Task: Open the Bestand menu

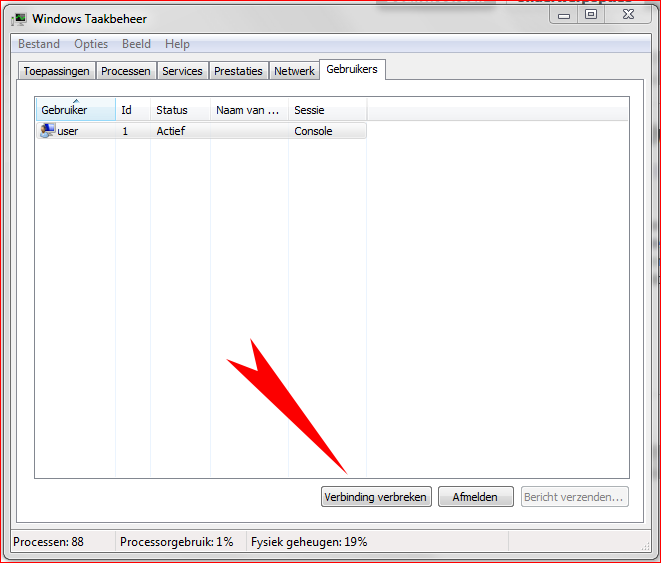Action: pos(39,44)
